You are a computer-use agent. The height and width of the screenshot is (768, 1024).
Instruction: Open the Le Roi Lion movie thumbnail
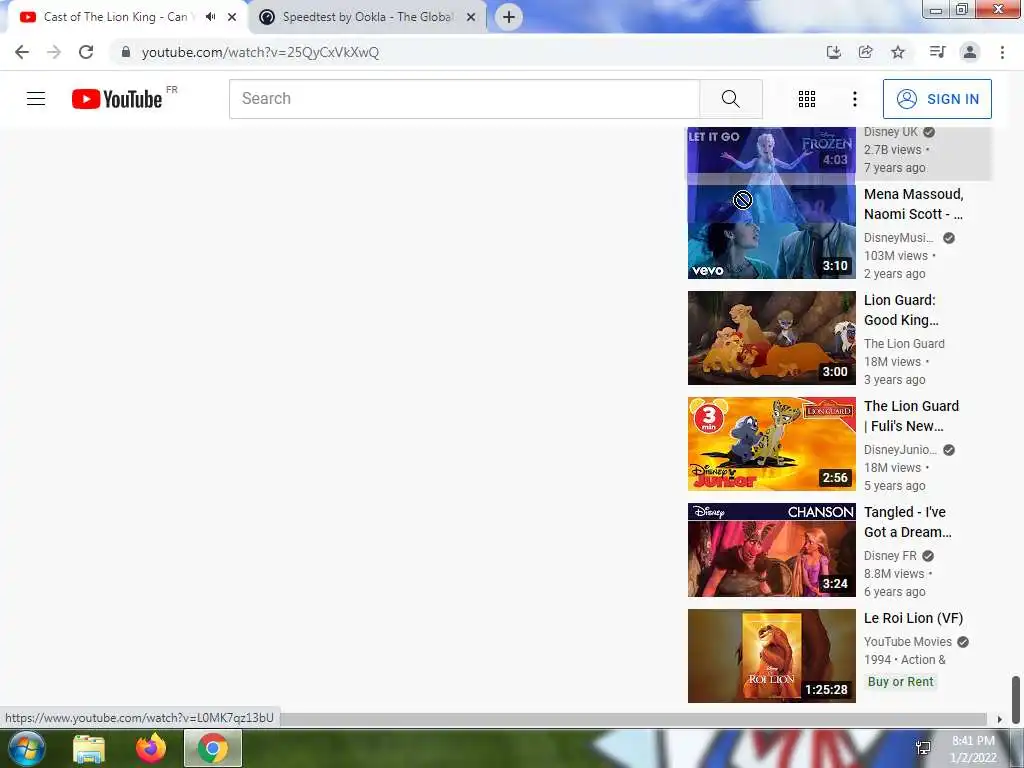click(771, 656)
